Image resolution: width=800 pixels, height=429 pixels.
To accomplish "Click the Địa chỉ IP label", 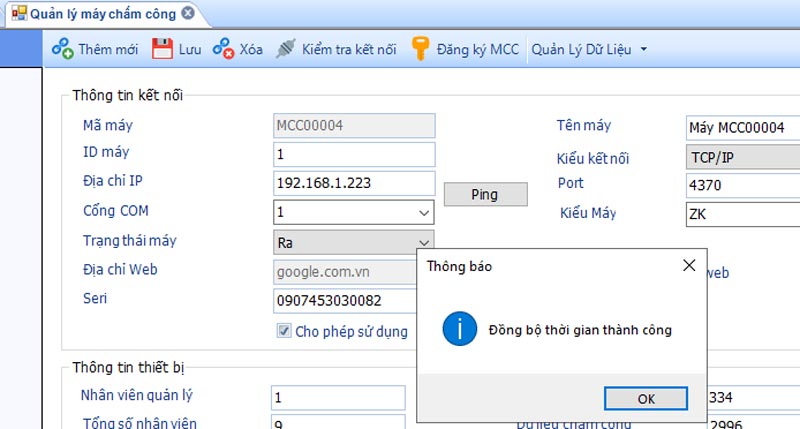I will (x=113, y=181).
